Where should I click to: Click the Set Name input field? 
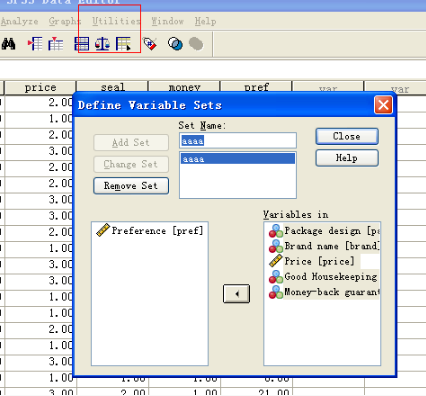point(238,141)
